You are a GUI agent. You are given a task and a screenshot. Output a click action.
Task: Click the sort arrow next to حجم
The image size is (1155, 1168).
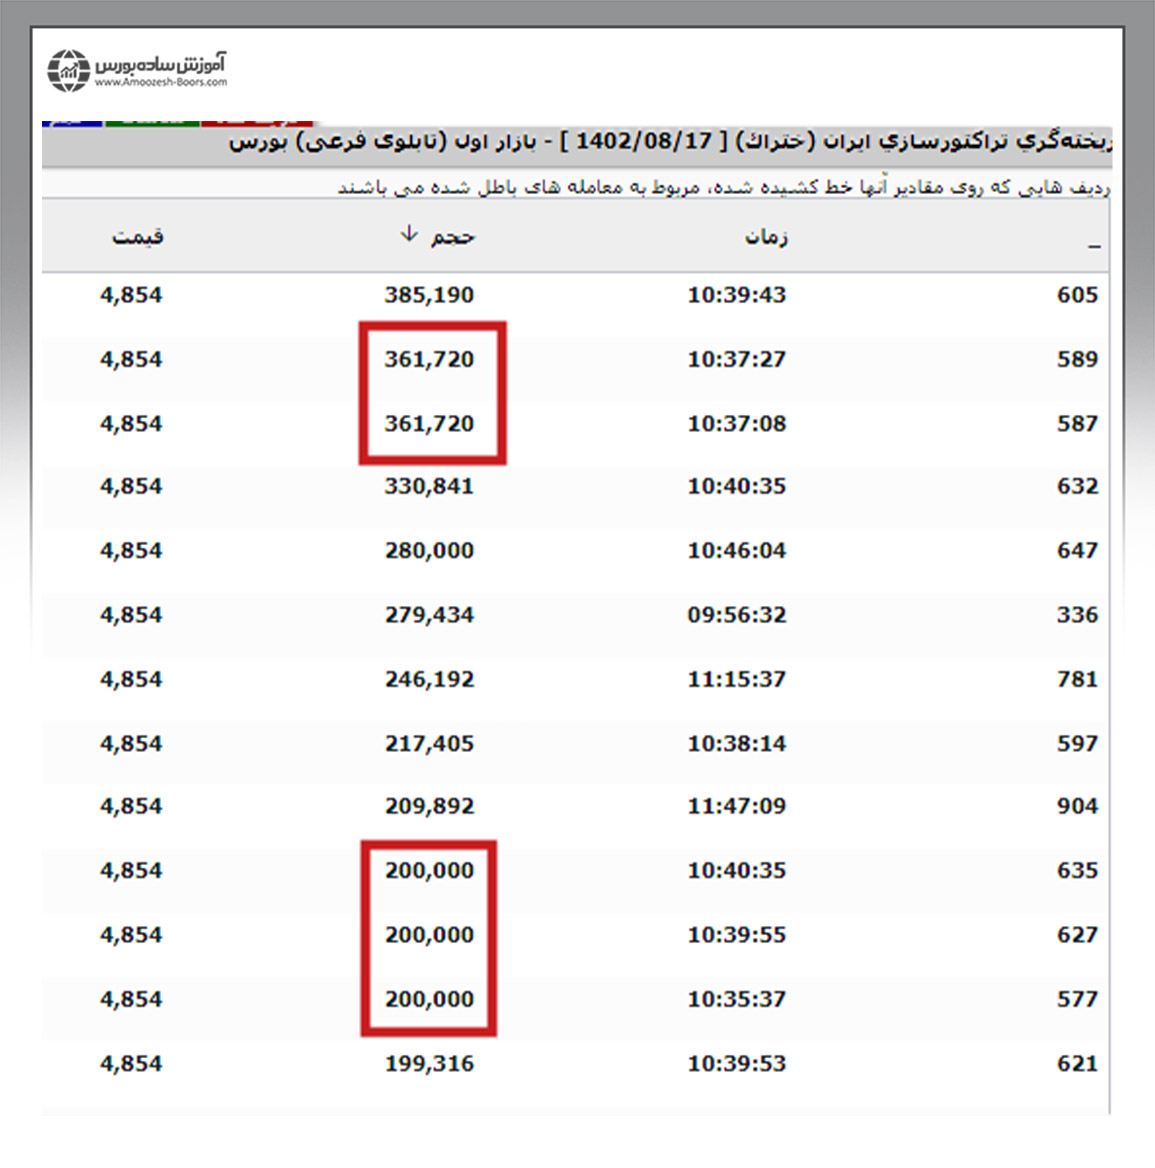pyautogui.click(x=408, y=234)
